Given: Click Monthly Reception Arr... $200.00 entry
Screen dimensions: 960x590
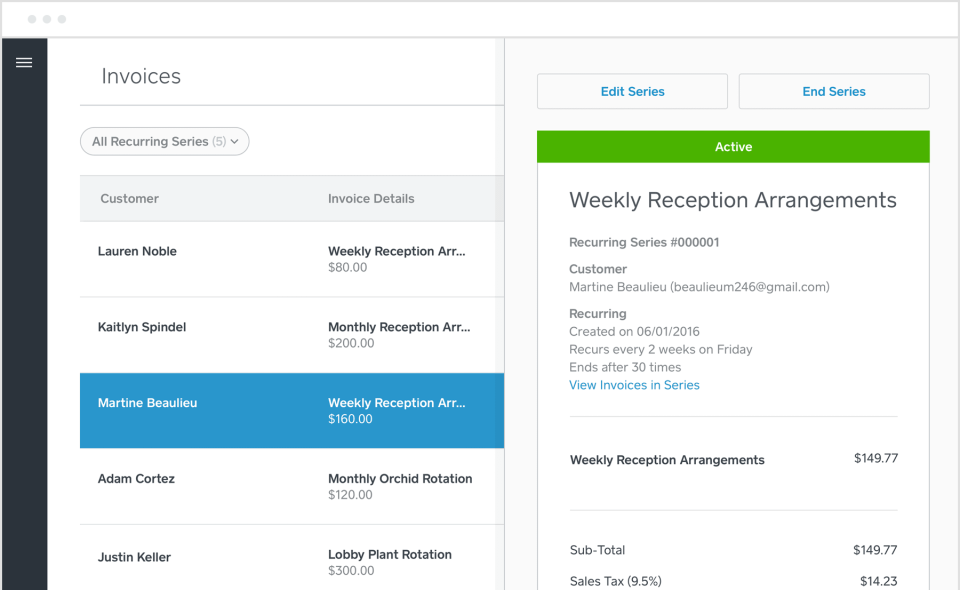Looking at the screenshot, I should point(399,335).
